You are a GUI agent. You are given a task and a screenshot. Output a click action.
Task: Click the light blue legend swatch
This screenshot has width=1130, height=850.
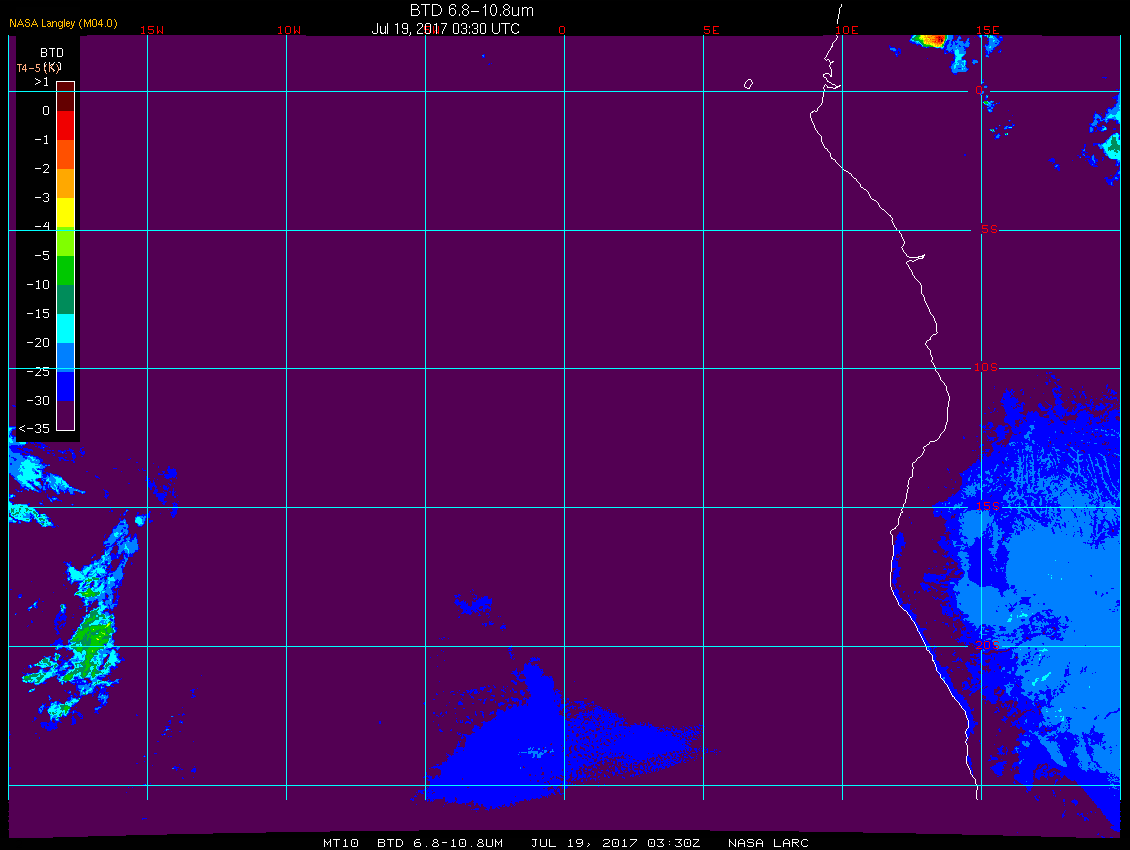click(66, 357)
